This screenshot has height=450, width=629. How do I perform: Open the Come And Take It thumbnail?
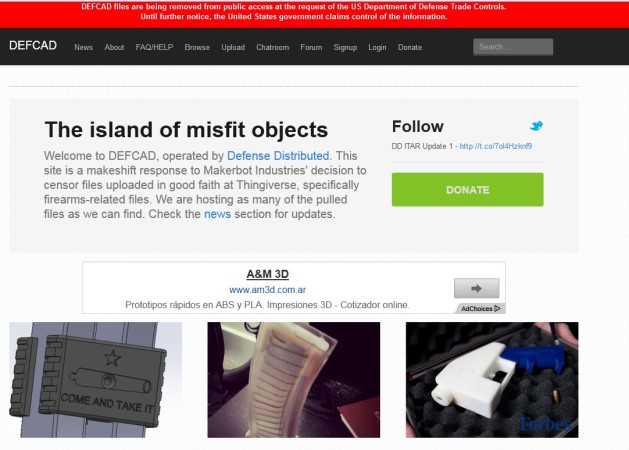[95, 380]
